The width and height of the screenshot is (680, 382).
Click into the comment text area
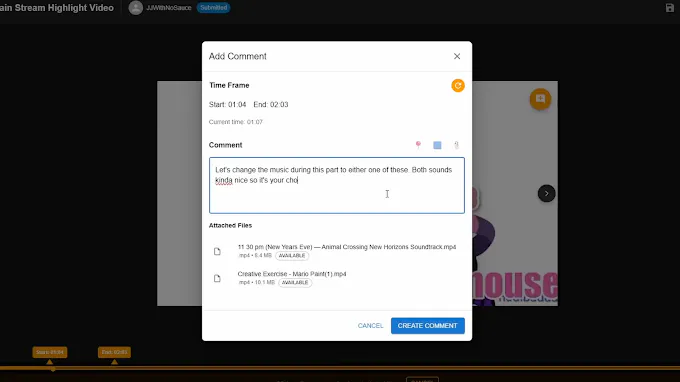point(337,185)
